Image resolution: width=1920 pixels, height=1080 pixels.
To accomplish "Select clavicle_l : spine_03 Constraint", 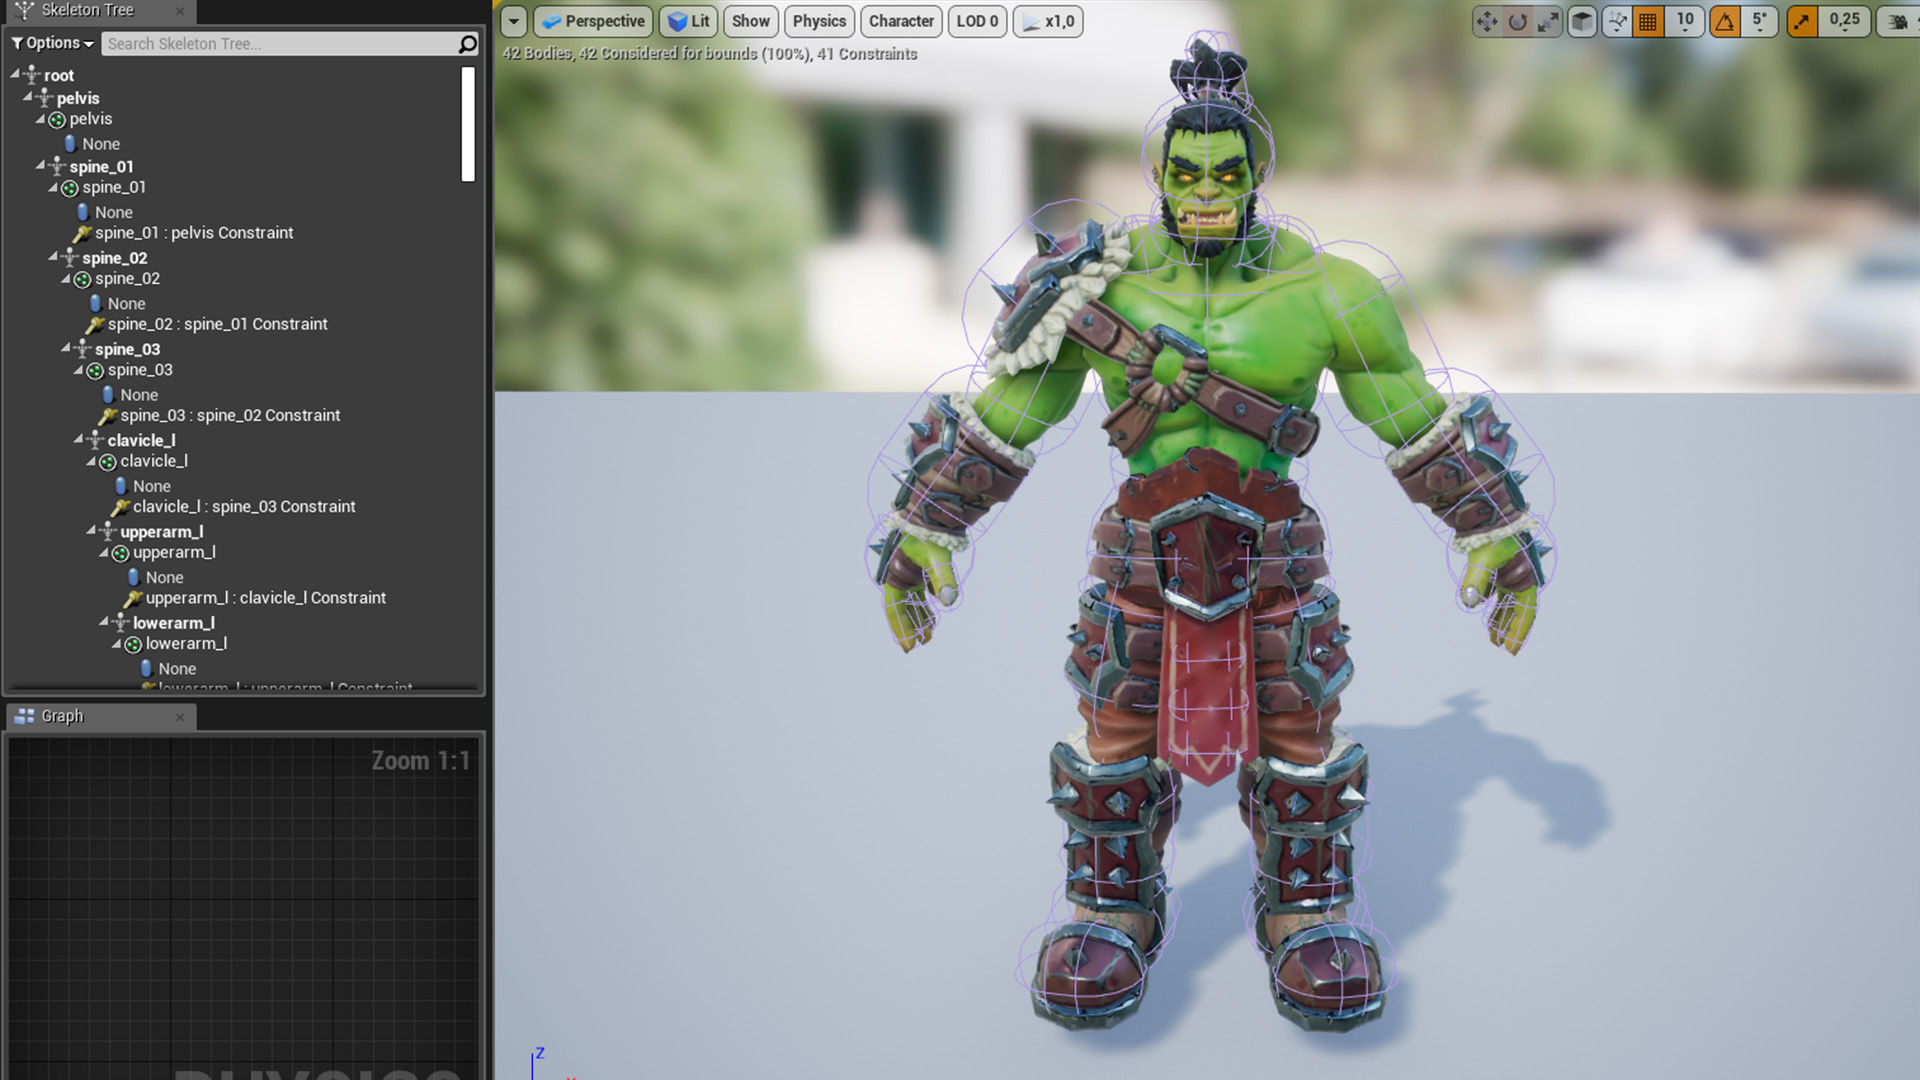I will [233, 506].
